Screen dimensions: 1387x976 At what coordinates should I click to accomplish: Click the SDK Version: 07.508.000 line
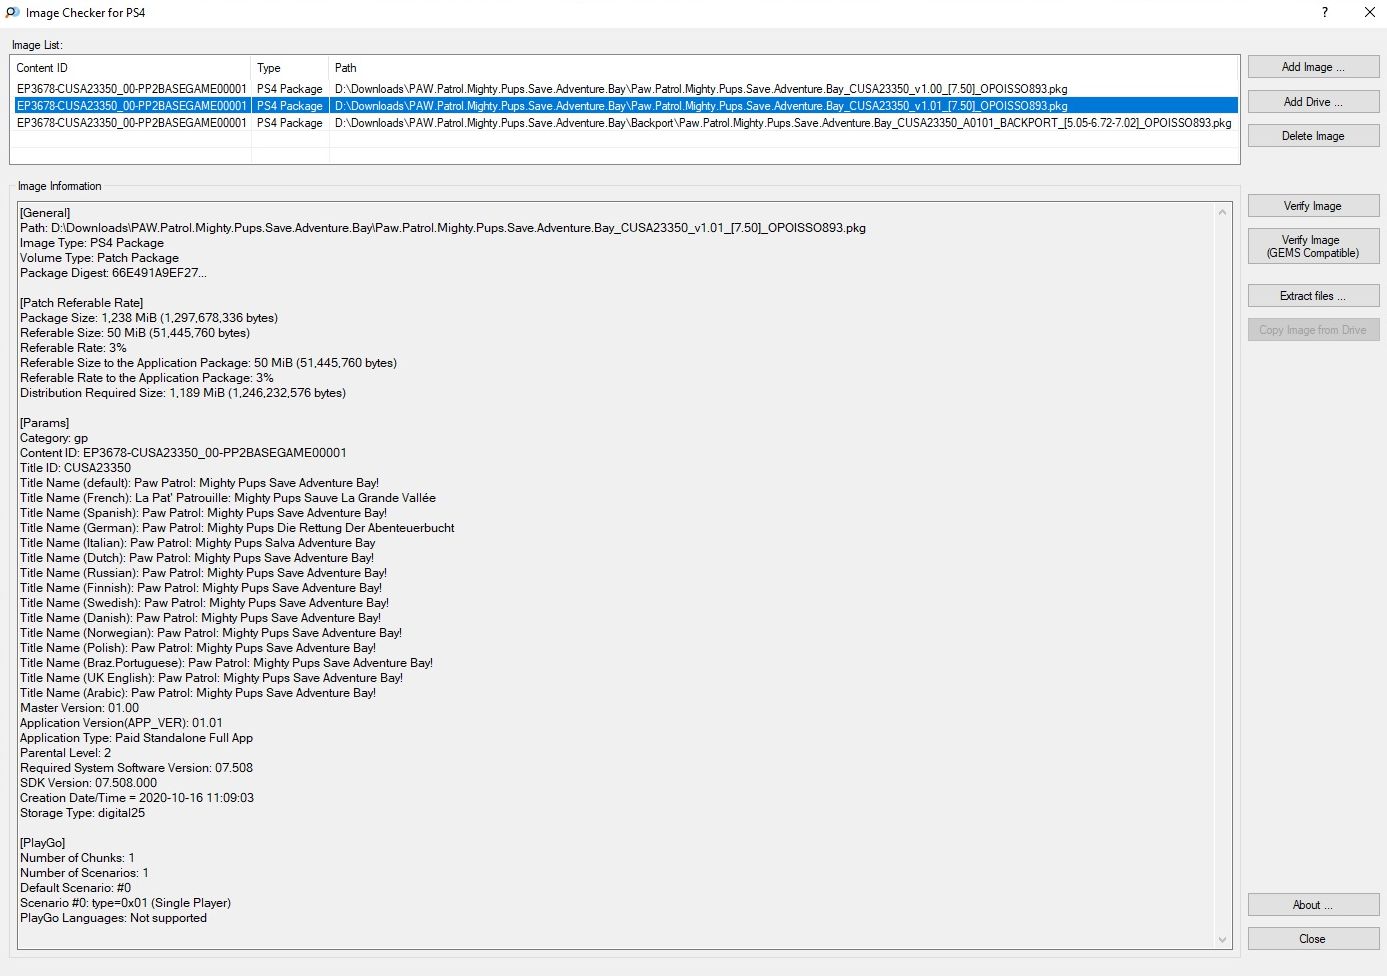click(x=88, y=783)
